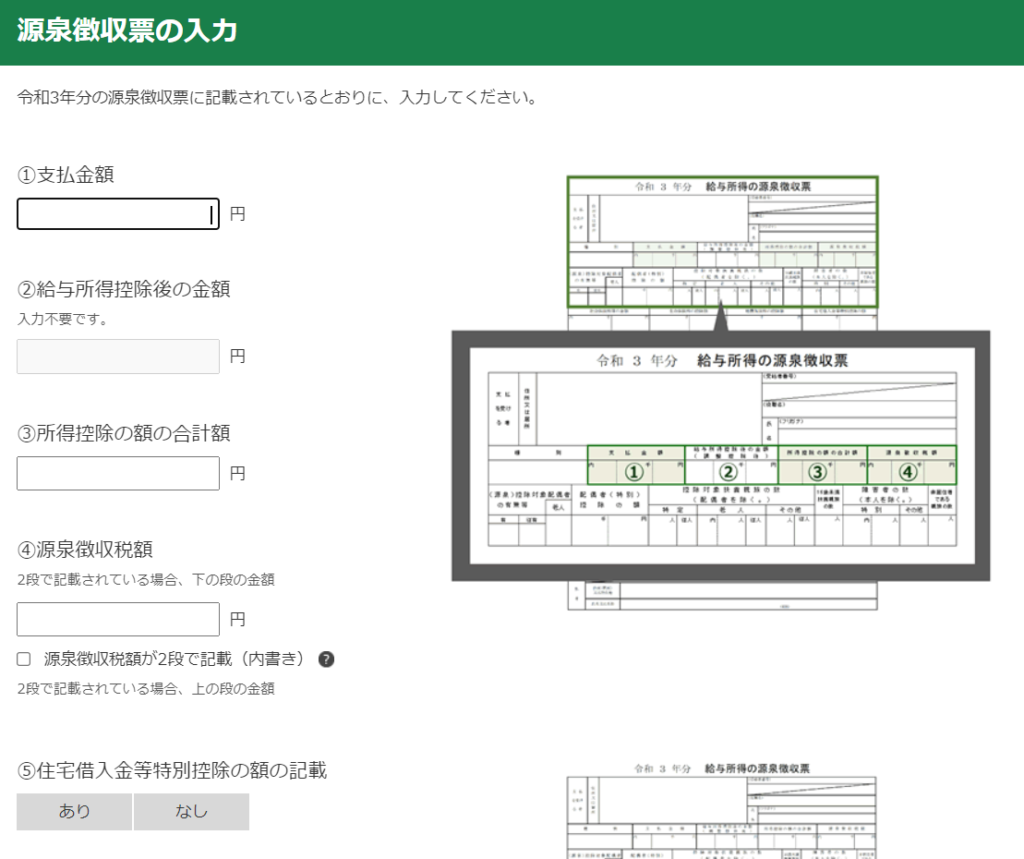Click the ③所得控除の額の合計額 label

point(123,433)
